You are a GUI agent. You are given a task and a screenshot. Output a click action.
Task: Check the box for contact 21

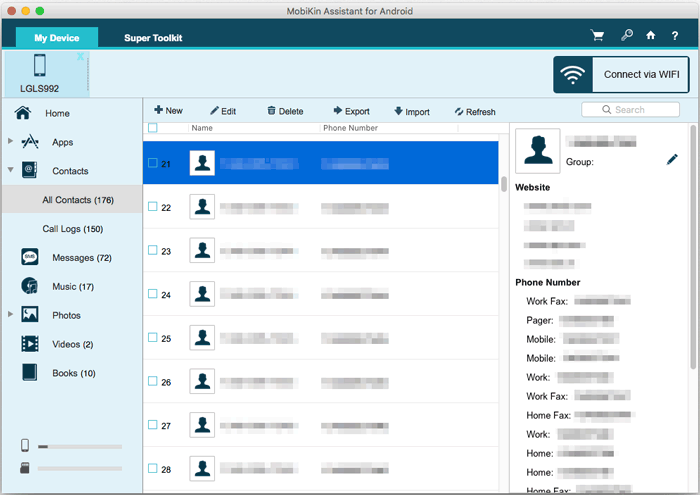point(153,163)
